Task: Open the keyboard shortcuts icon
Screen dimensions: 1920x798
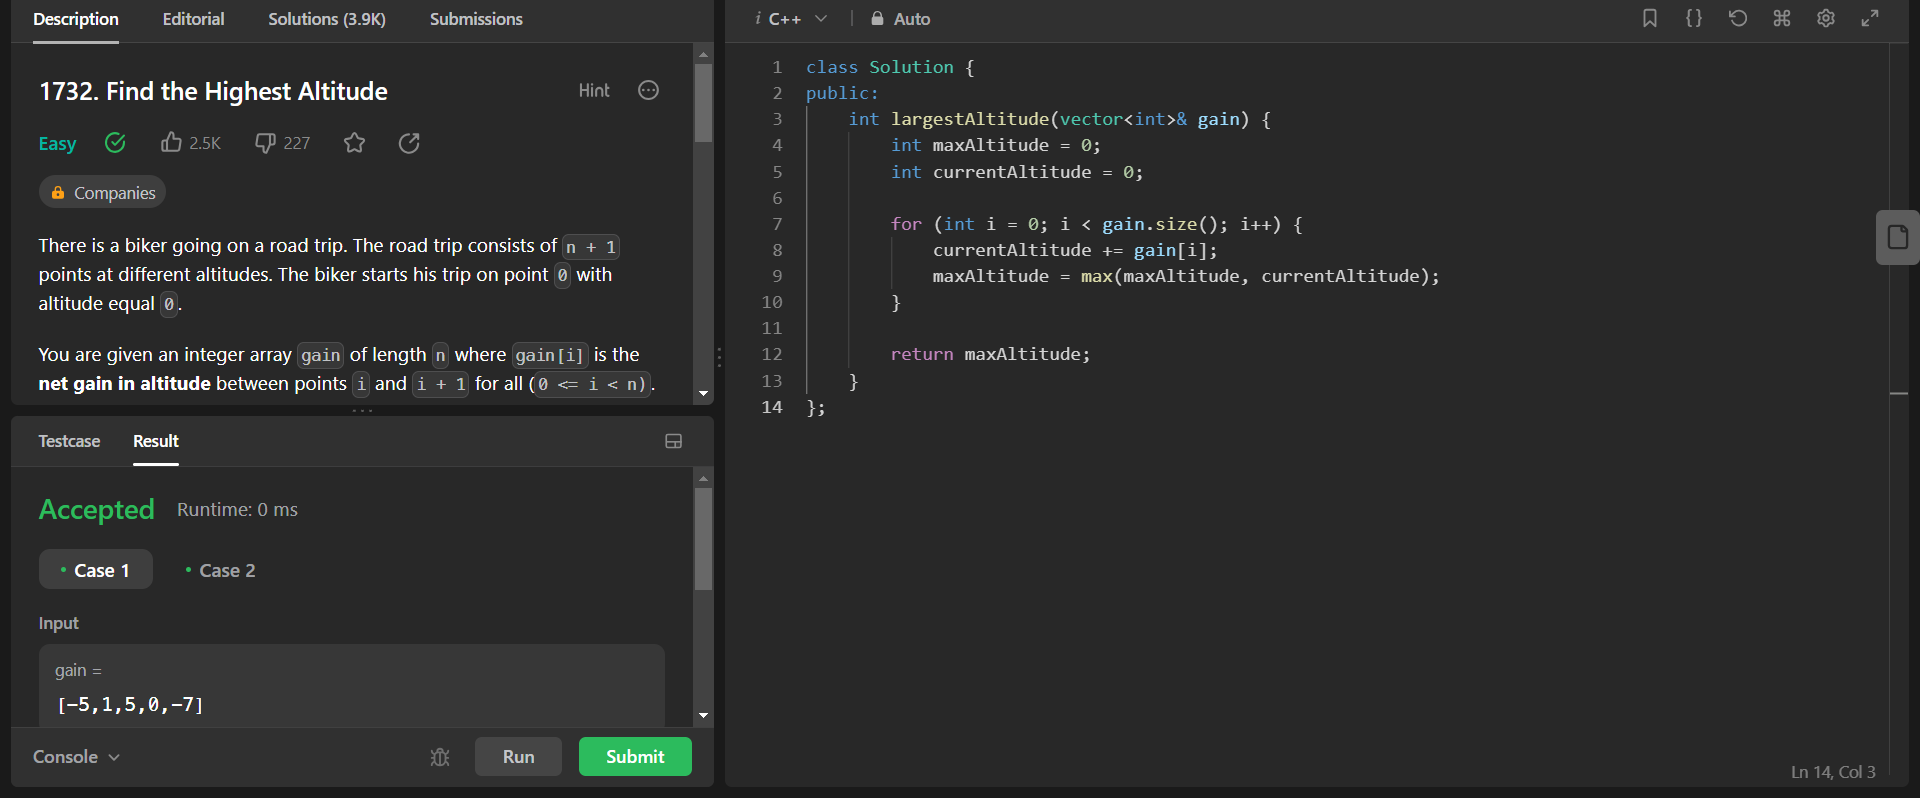Action: coord(1782,18)
